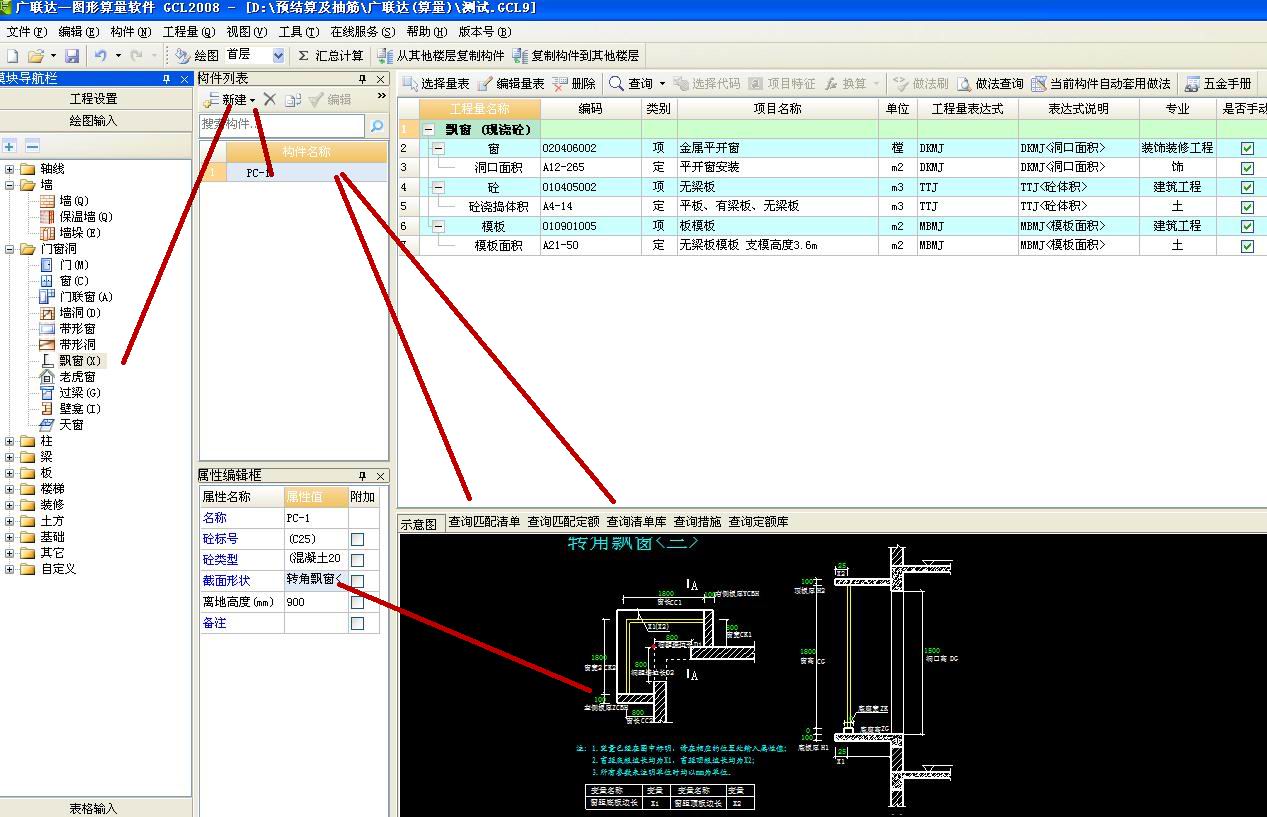The image size is (1267, 817).
Task: Expand the 柱 tree node
Action: 10,441
